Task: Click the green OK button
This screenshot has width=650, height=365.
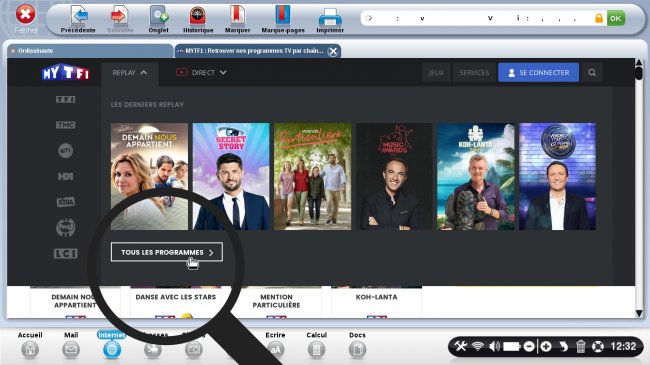Action: click(x=616, y=18)
